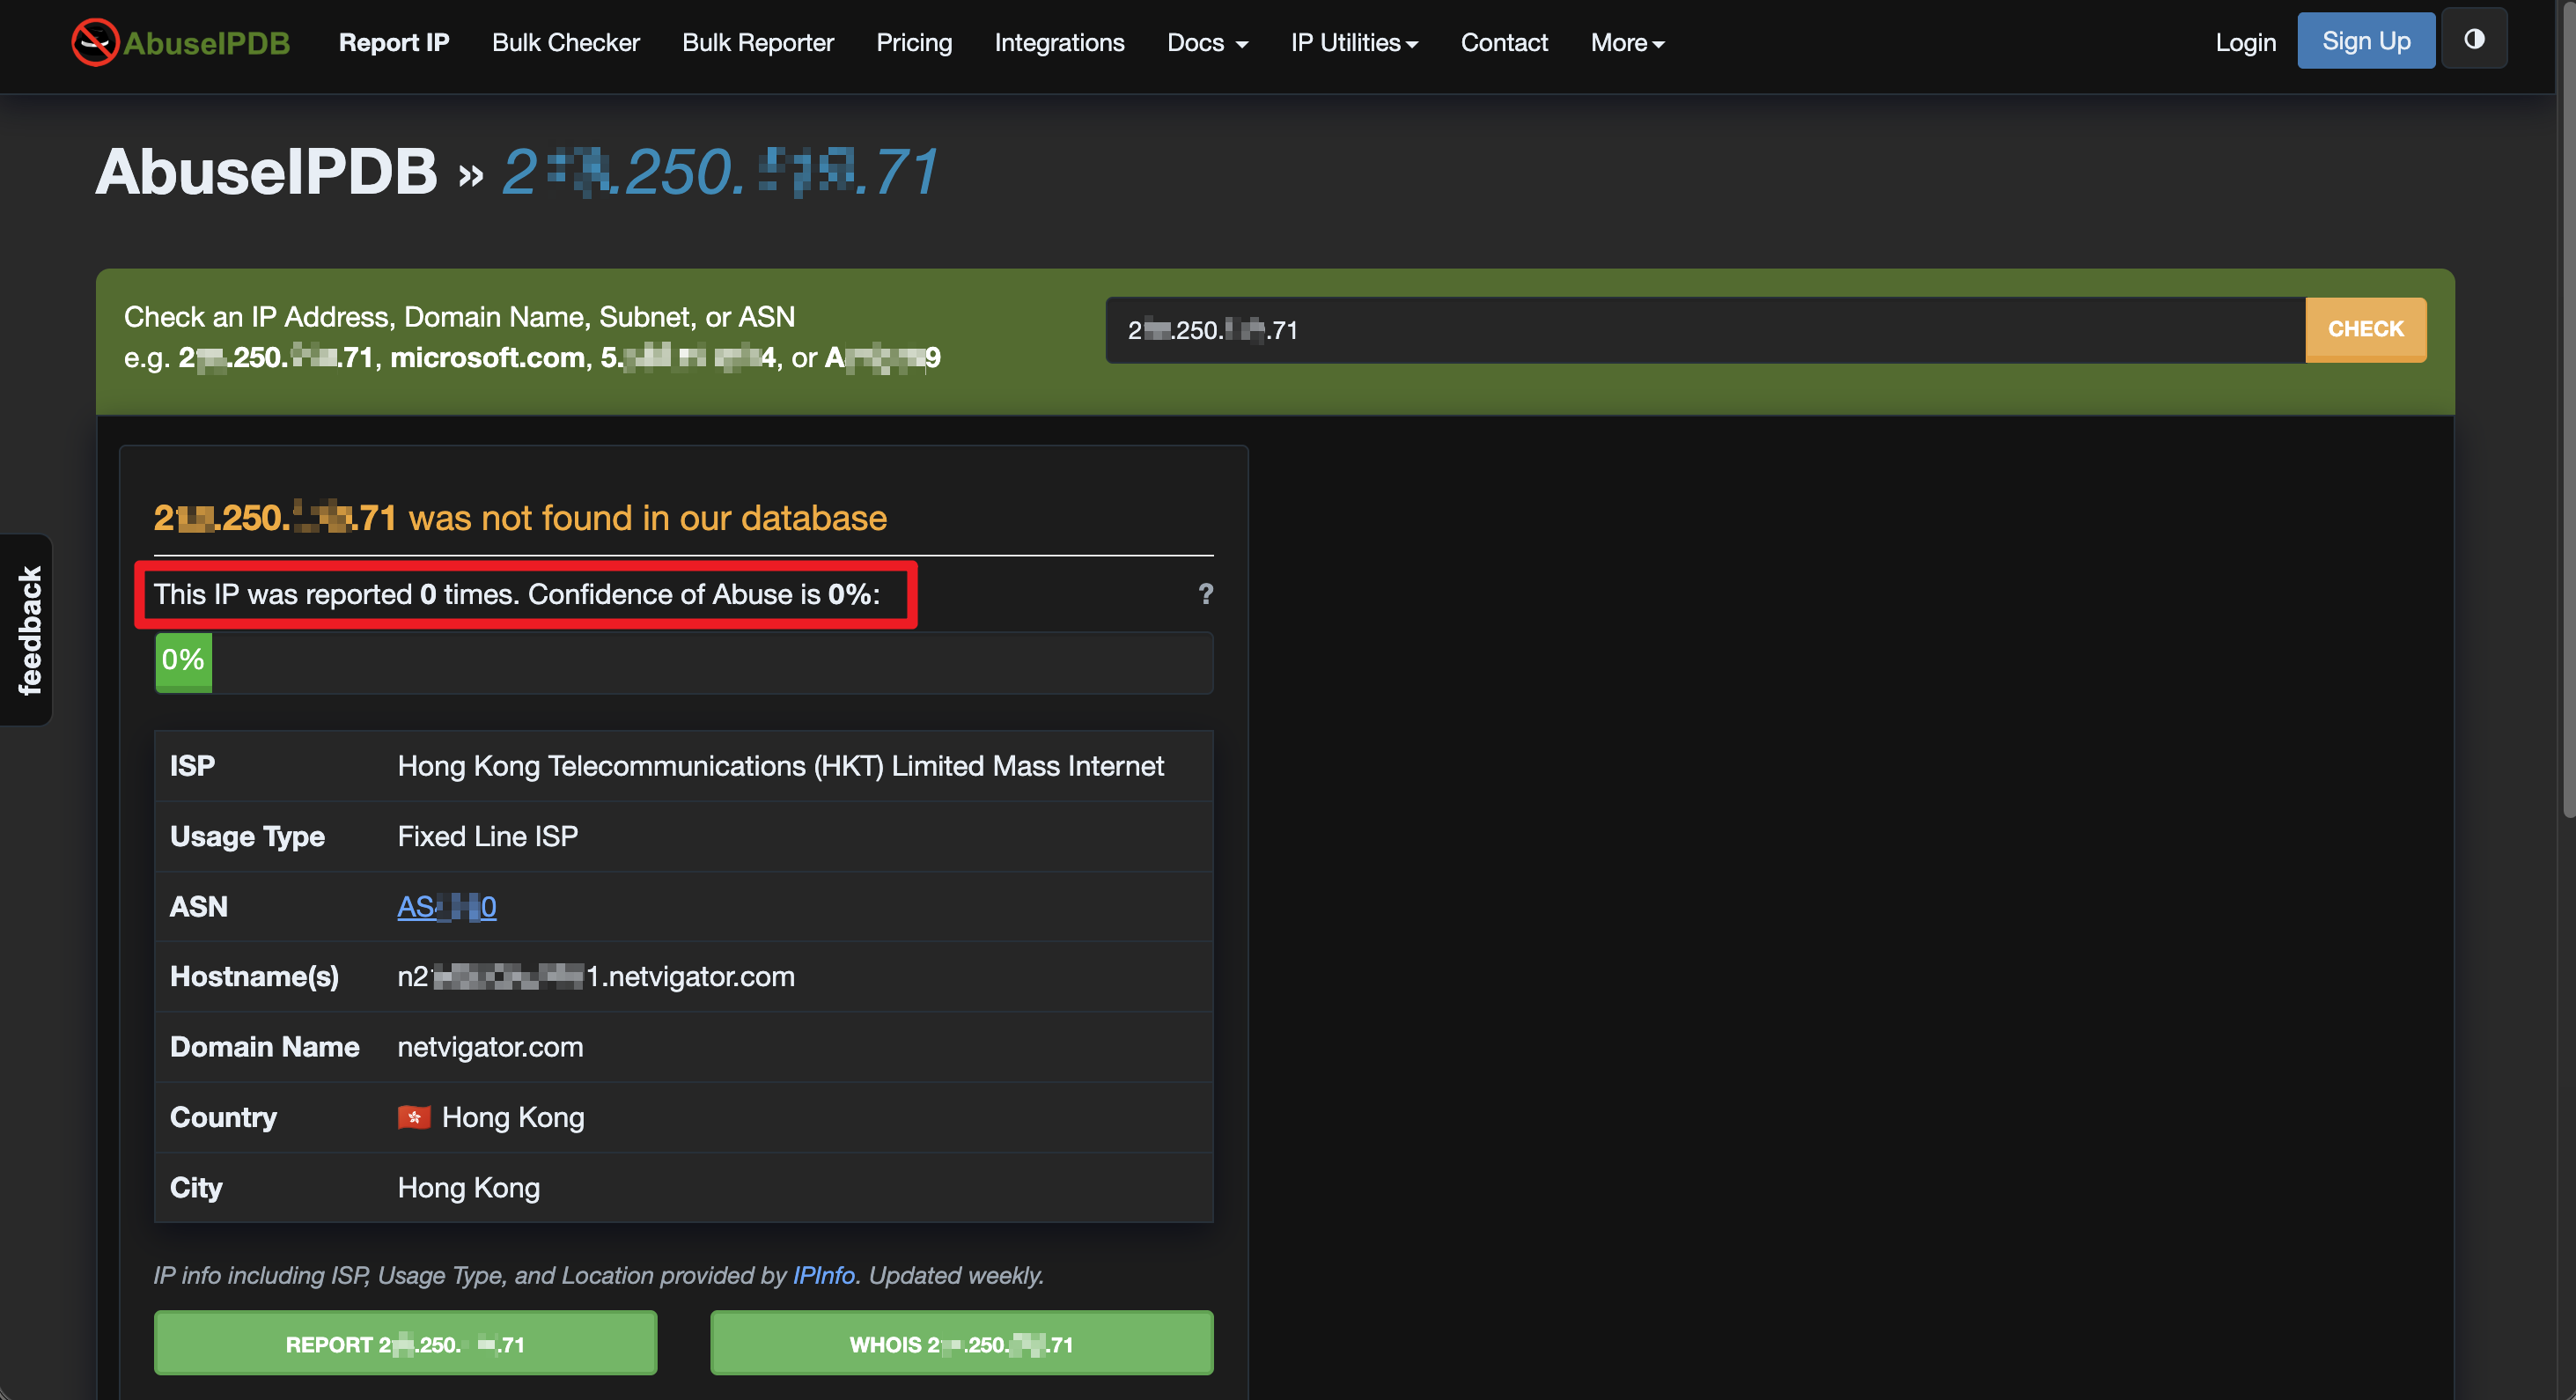Expand the IP Utilities dropdown

1354,43
